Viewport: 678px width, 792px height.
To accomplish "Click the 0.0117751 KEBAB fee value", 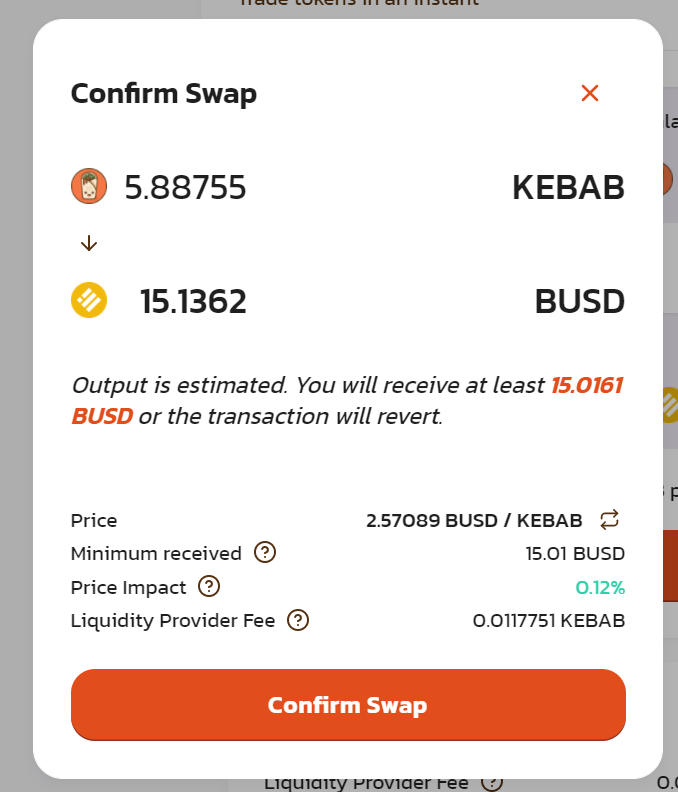I will (548, 620).
